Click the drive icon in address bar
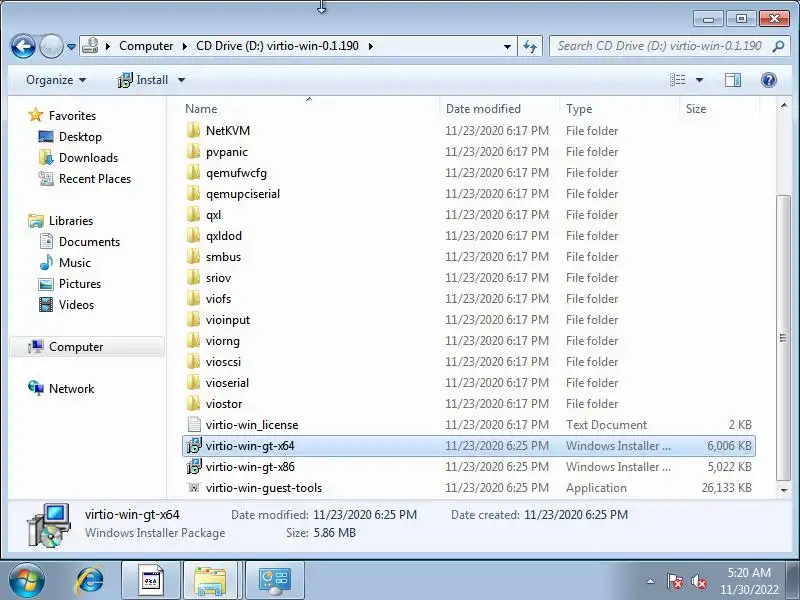This screenshot has width=800, height=600. [90, 46]
